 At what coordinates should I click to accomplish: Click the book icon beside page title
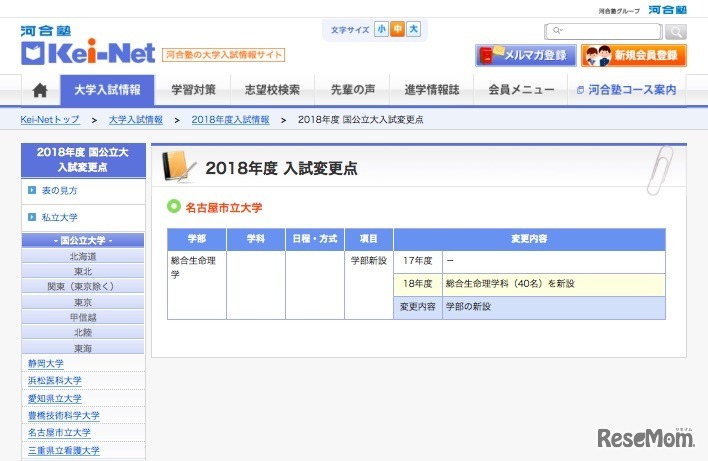point(178,167)
